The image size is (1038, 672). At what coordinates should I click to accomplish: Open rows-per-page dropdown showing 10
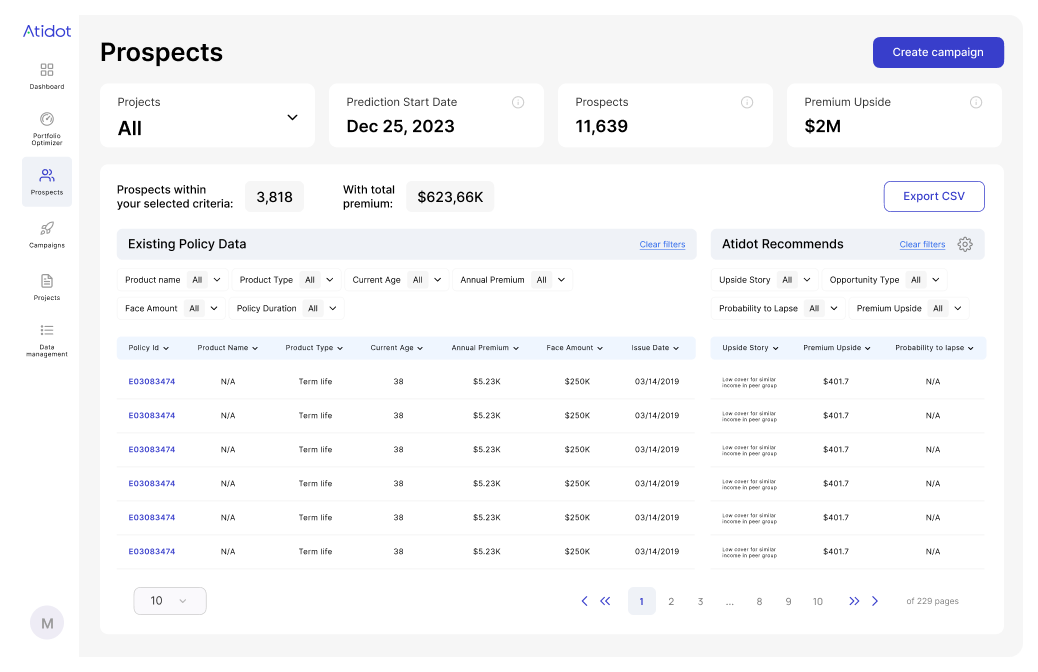pyautogui.click(x=169, y=601)
